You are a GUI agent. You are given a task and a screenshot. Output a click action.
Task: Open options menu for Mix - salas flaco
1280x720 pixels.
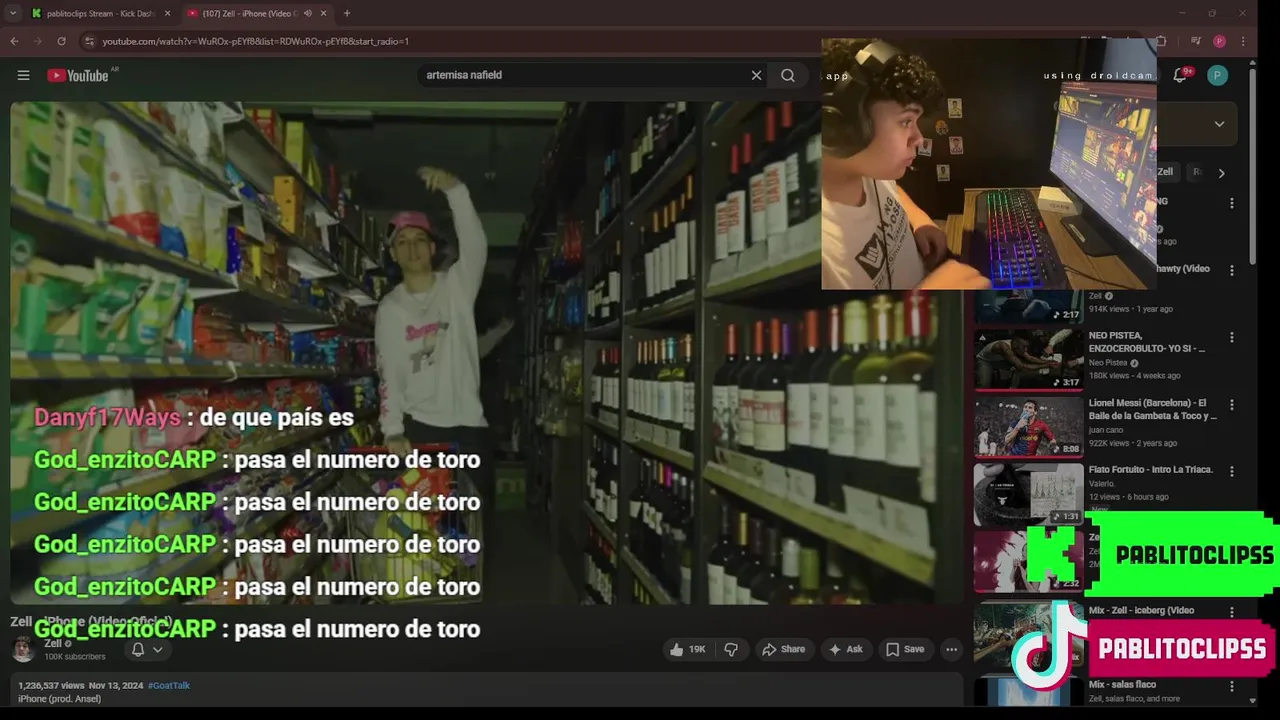pos(1232,686)
